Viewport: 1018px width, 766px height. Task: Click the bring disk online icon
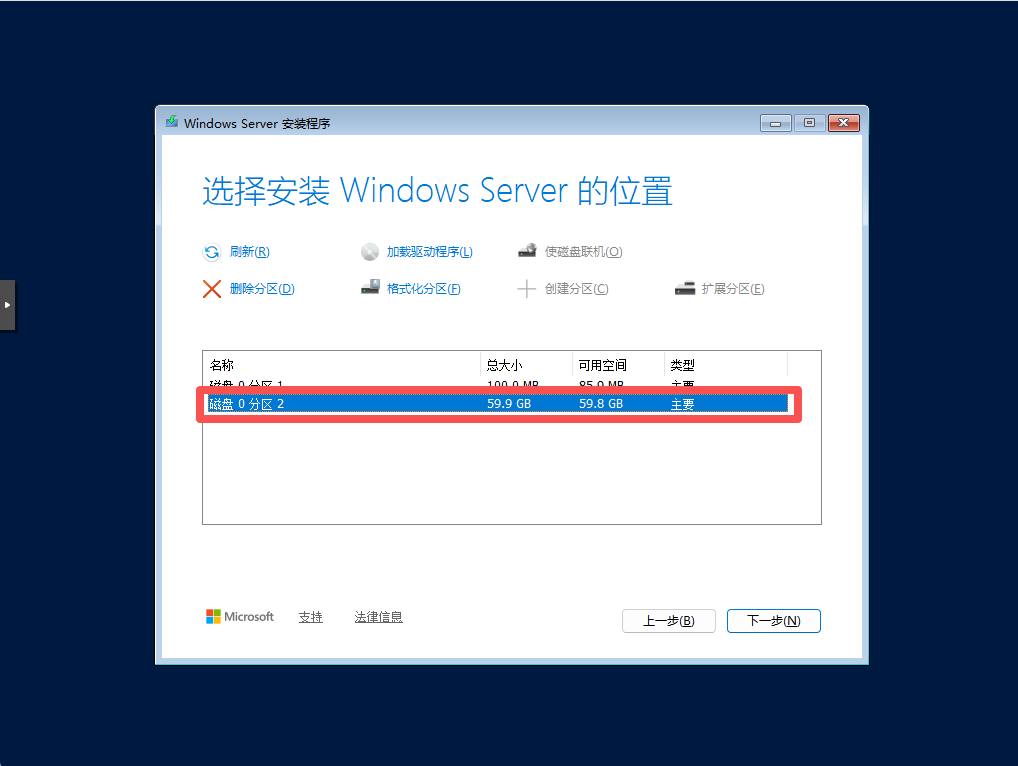click(527, 251)
